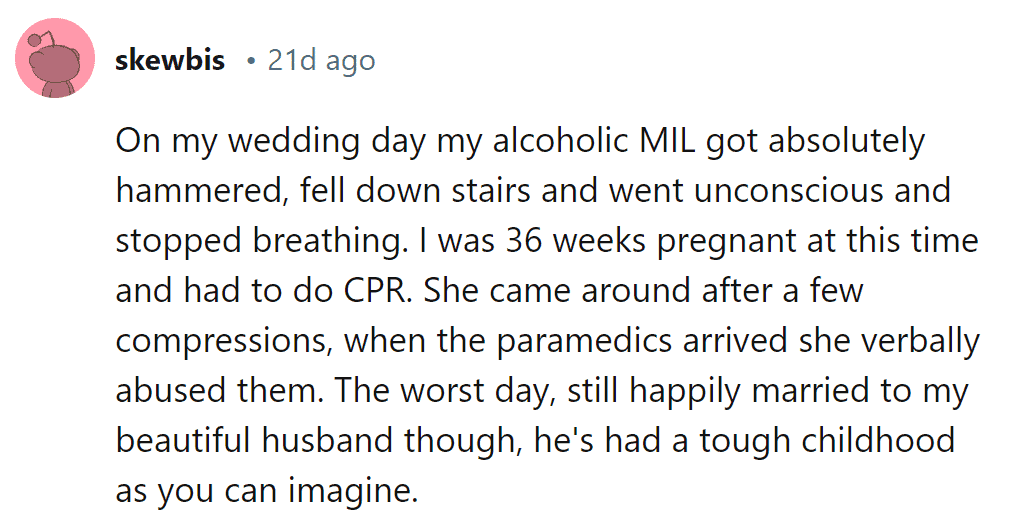Click the word paramedics in the comment
1020x520 pixels.
pyautogui.click(x=585, y=342)
